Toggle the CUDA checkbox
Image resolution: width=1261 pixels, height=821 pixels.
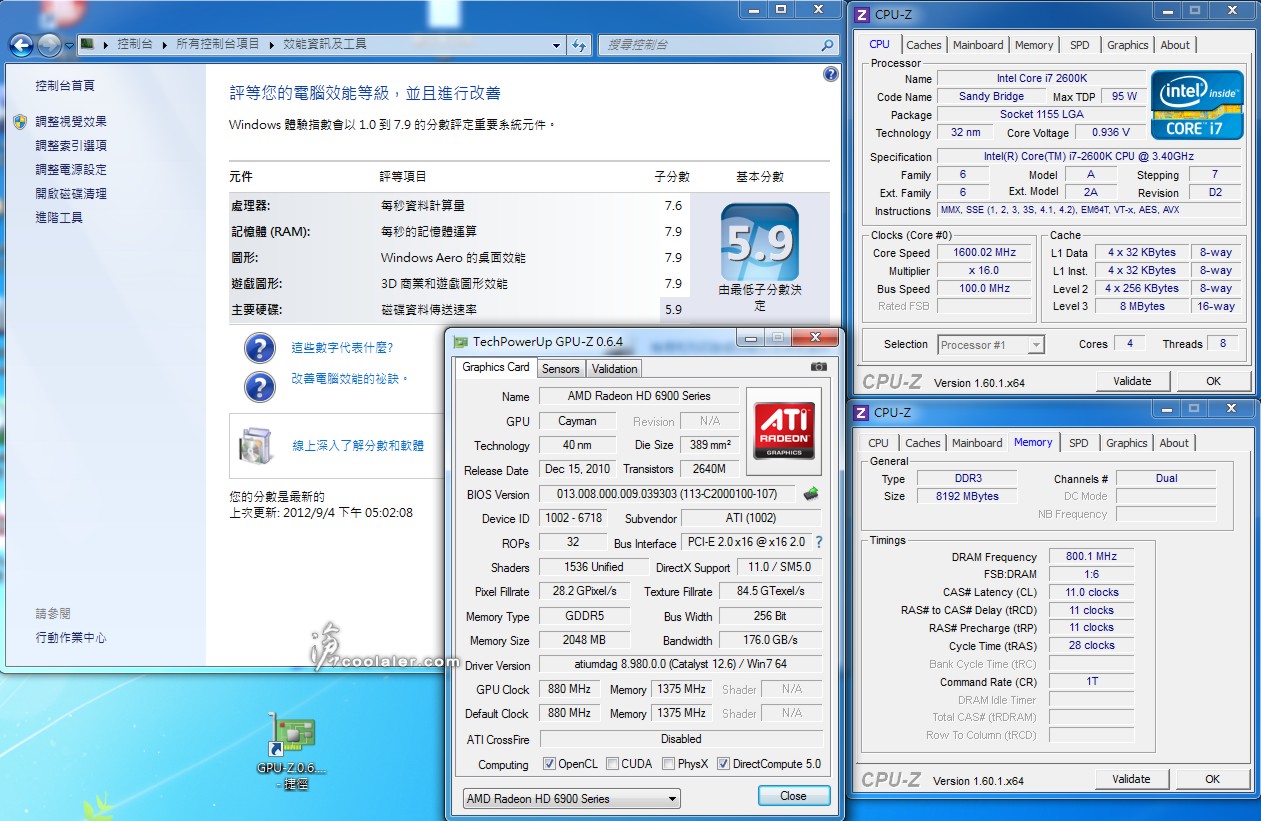tap(612, 764)
